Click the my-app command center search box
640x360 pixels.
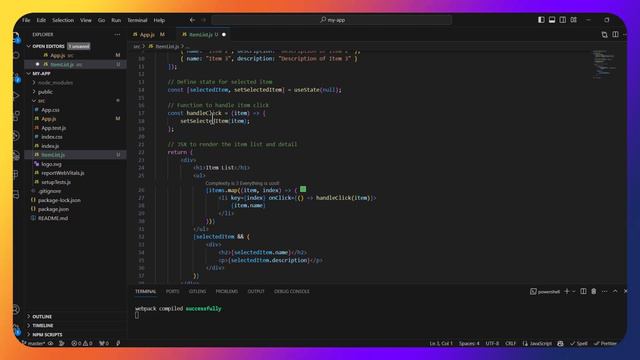click(x=332, y=20)
